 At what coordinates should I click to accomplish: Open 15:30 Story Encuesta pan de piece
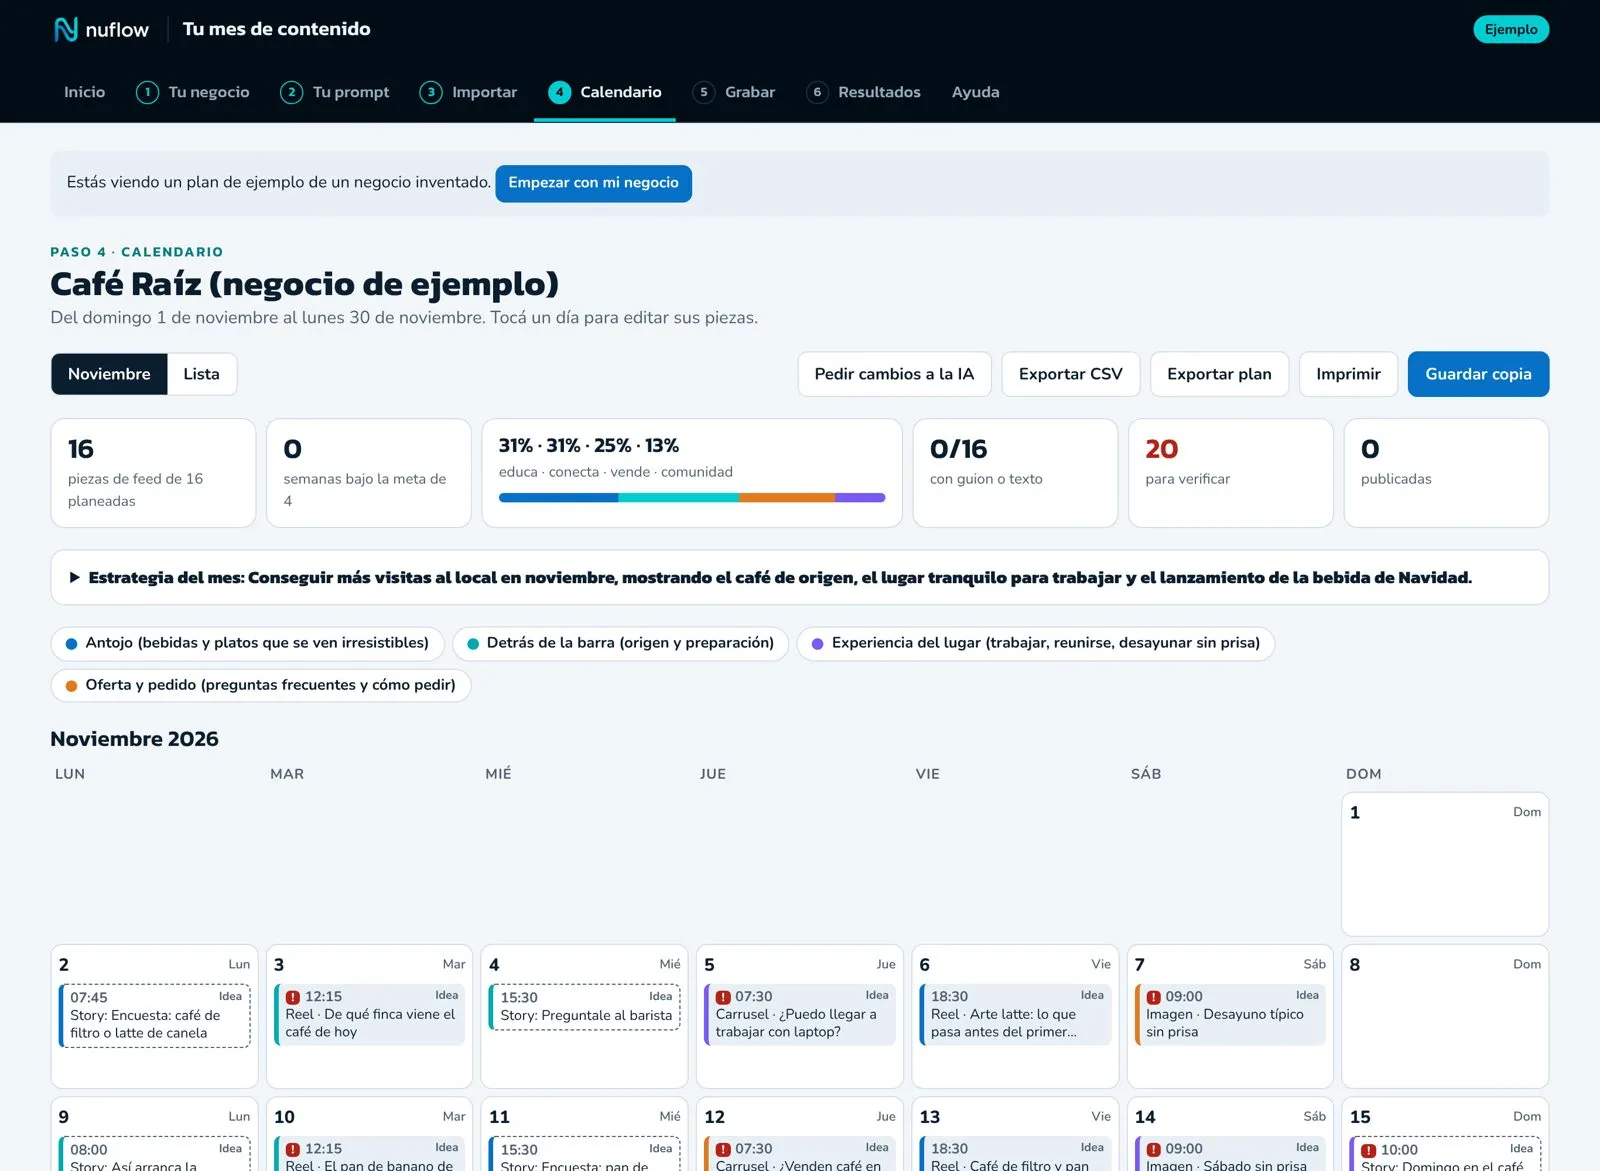[585, 1154]
